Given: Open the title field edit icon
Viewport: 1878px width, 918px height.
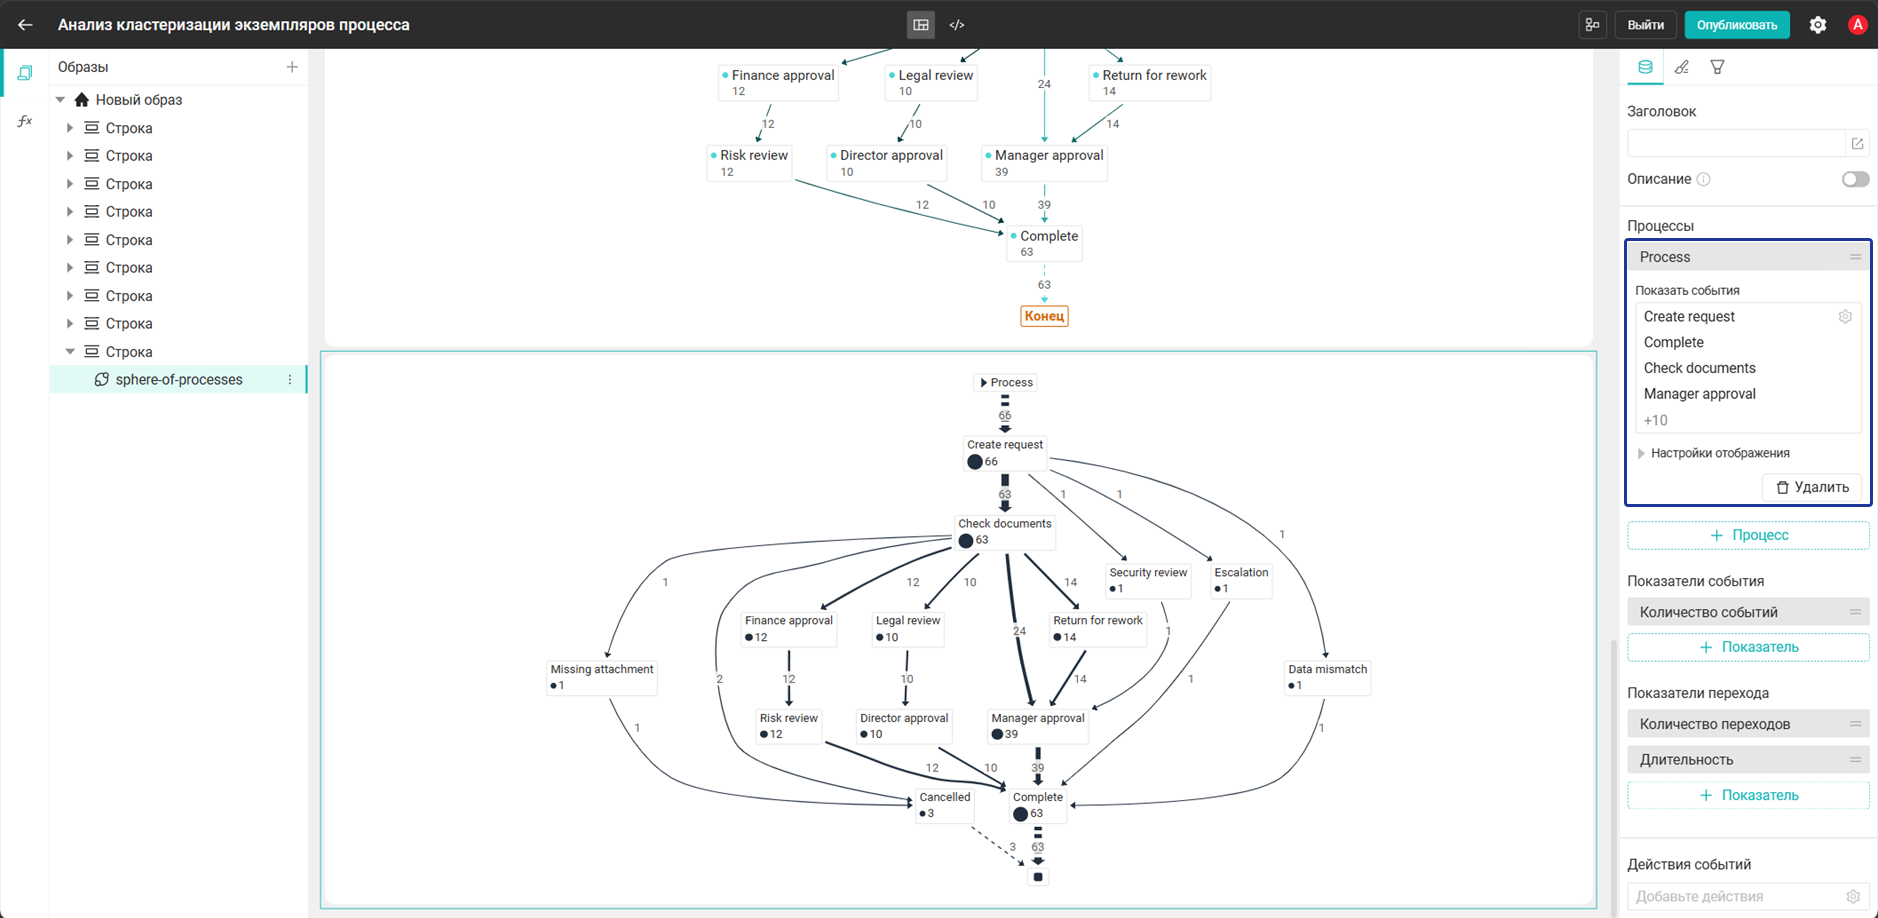Looking at the screenshot, I should pyautogui.click(x=1857, y=144).
